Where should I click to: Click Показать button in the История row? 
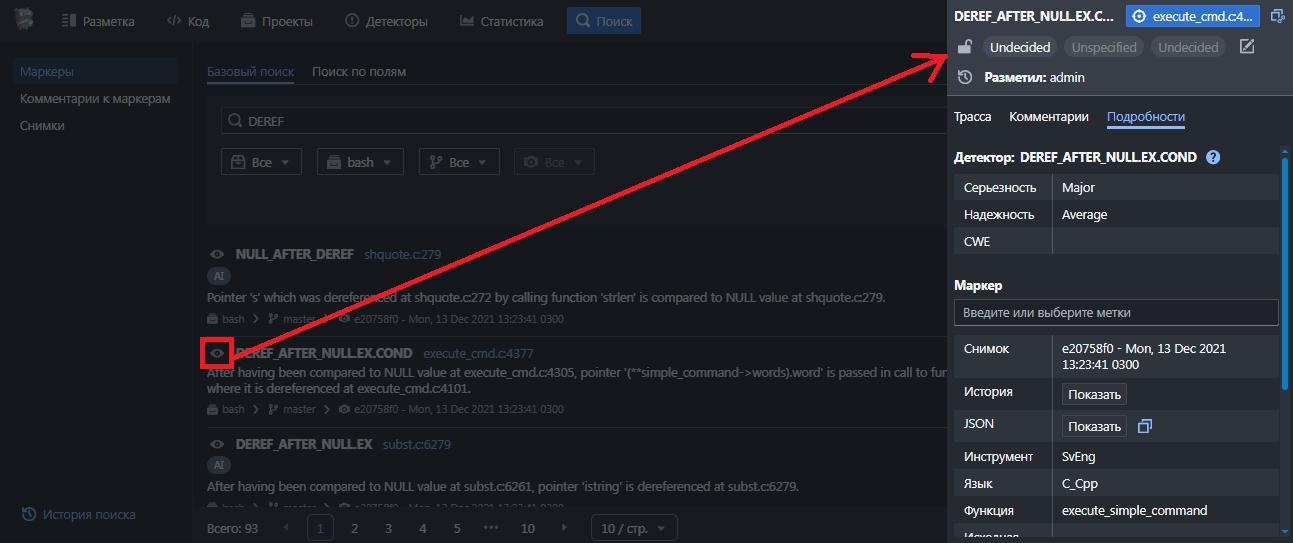1094,394
